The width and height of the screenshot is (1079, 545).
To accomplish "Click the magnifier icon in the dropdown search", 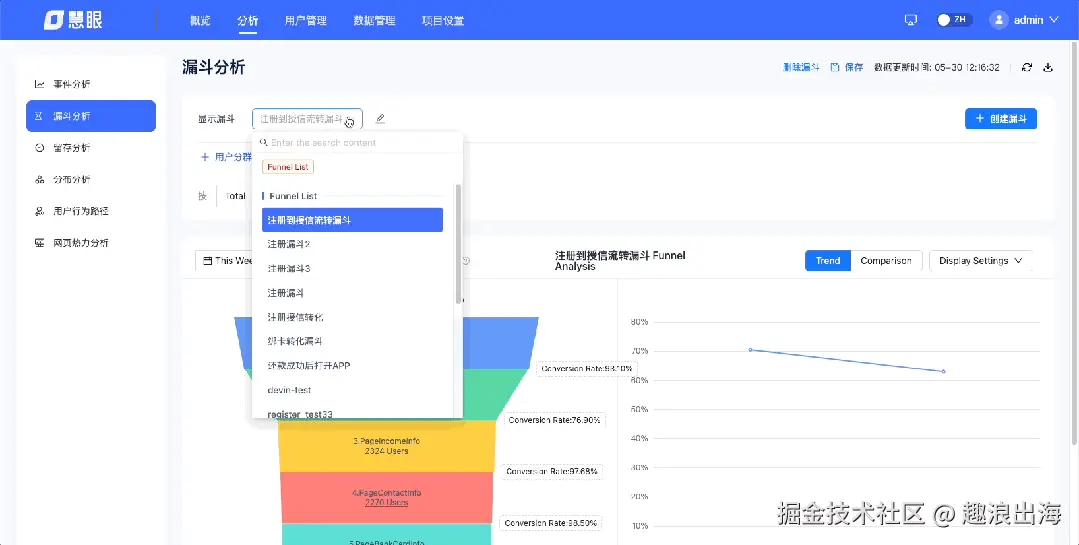I will pos(264,142).
